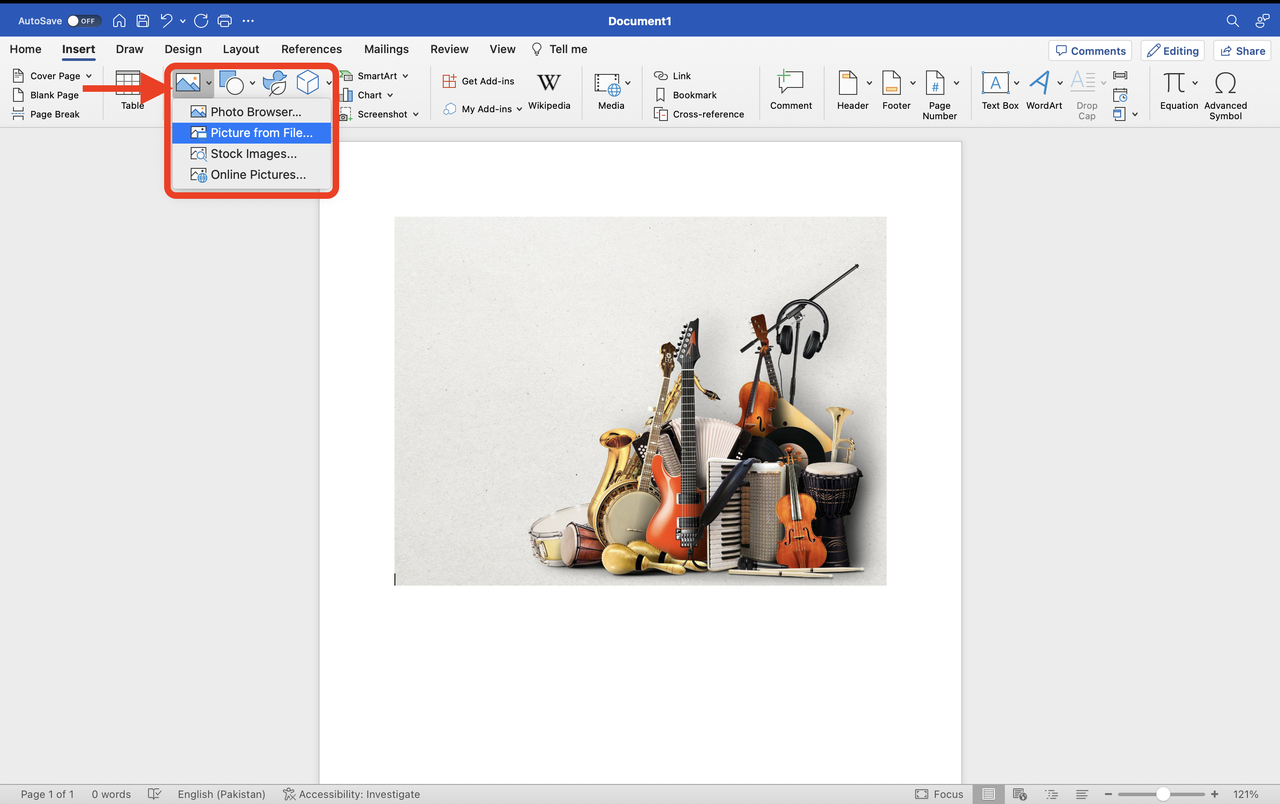Image resolution: width=1280 pixels, height=804 pixels.
Task: Expand the SmartArt dropdown
Action: coord(405,76)
